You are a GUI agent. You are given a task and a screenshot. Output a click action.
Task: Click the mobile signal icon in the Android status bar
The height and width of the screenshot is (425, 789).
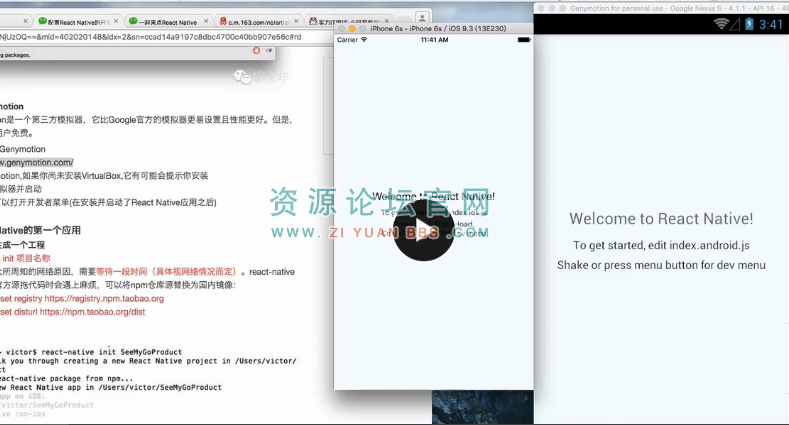coord(735,24)
